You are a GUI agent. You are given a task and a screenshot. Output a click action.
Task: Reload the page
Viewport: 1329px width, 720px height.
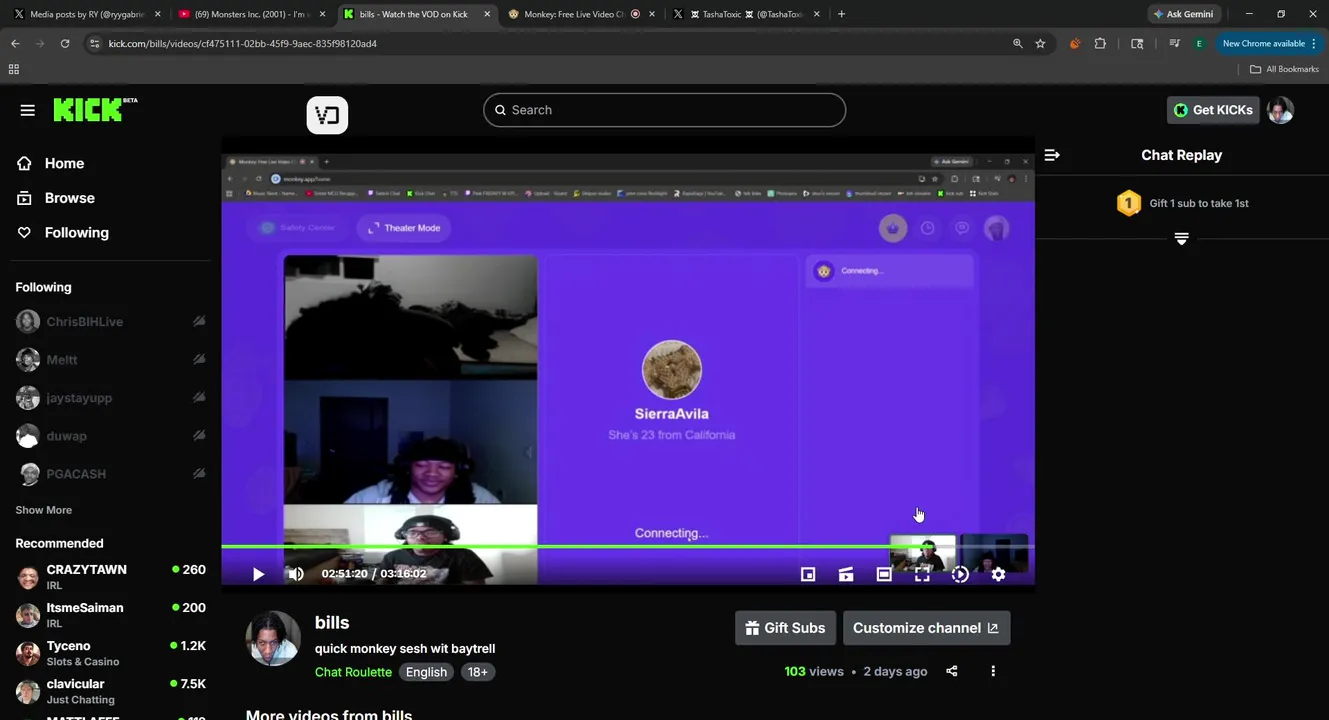tap(65, 43)
